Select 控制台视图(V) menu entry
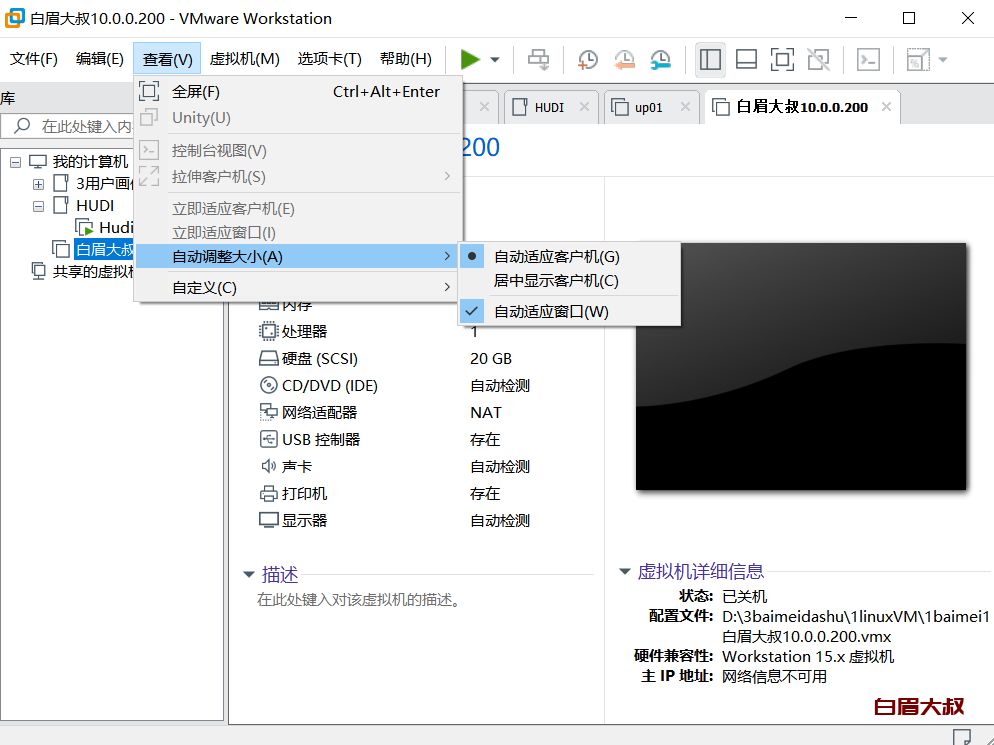 coord(298,151)
